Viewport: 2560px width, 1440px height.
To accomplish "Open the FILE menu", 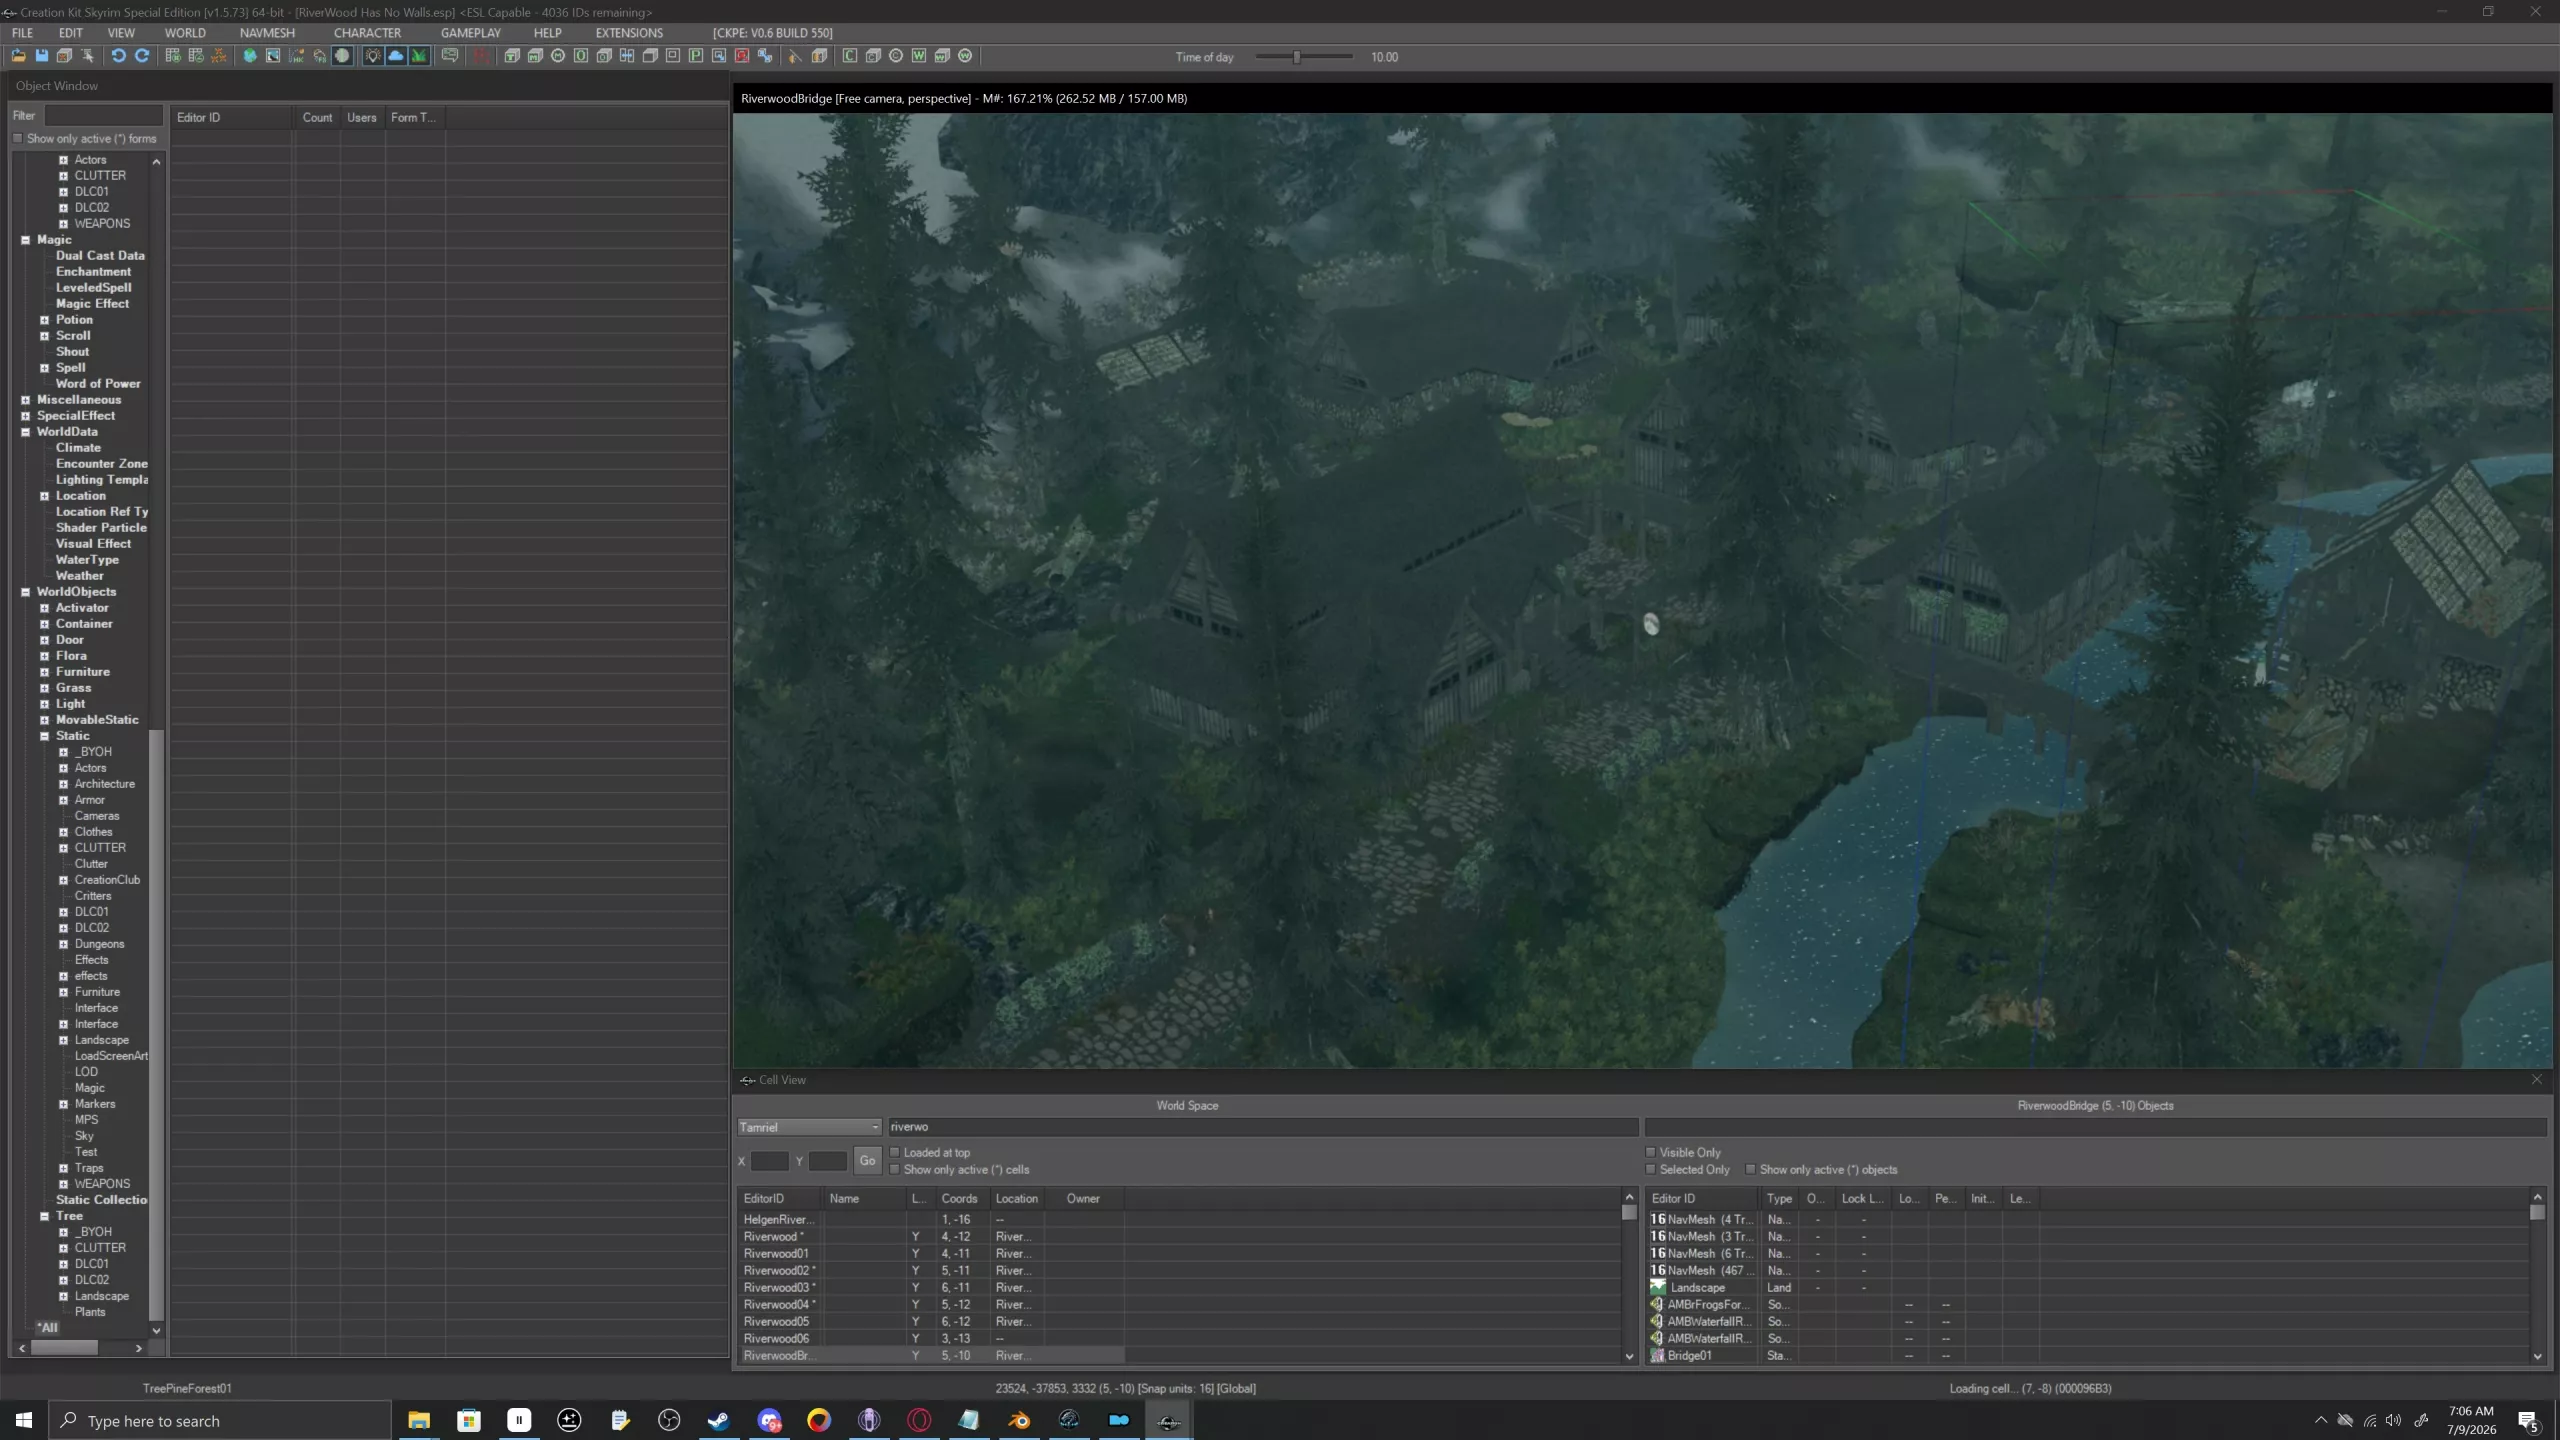I will (22, 33).
